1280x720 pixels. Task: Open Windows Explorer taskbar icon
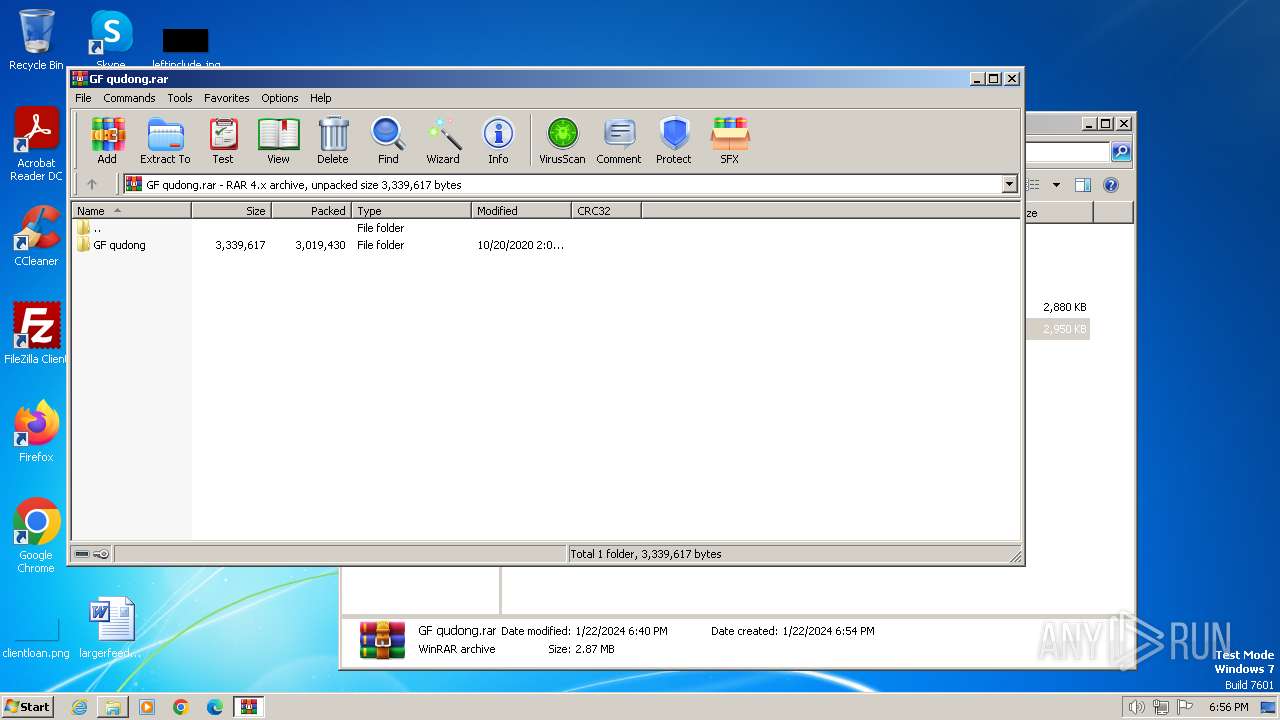[113, 707]
